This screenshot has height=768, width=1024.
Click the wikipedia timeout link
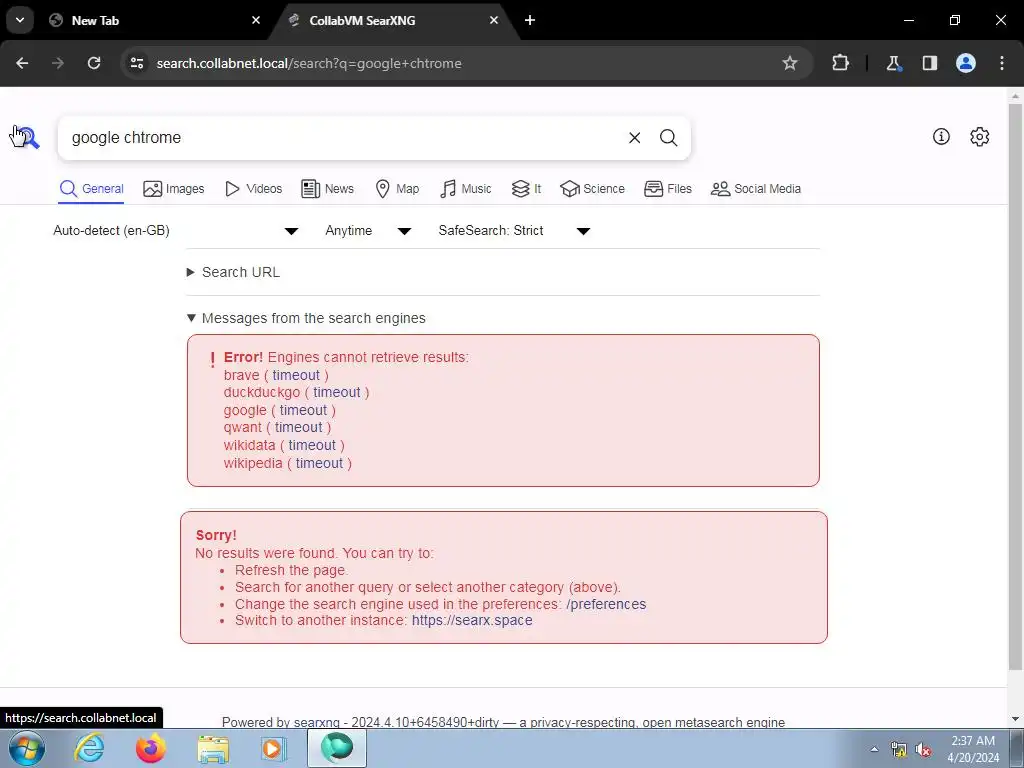(319, 463)
